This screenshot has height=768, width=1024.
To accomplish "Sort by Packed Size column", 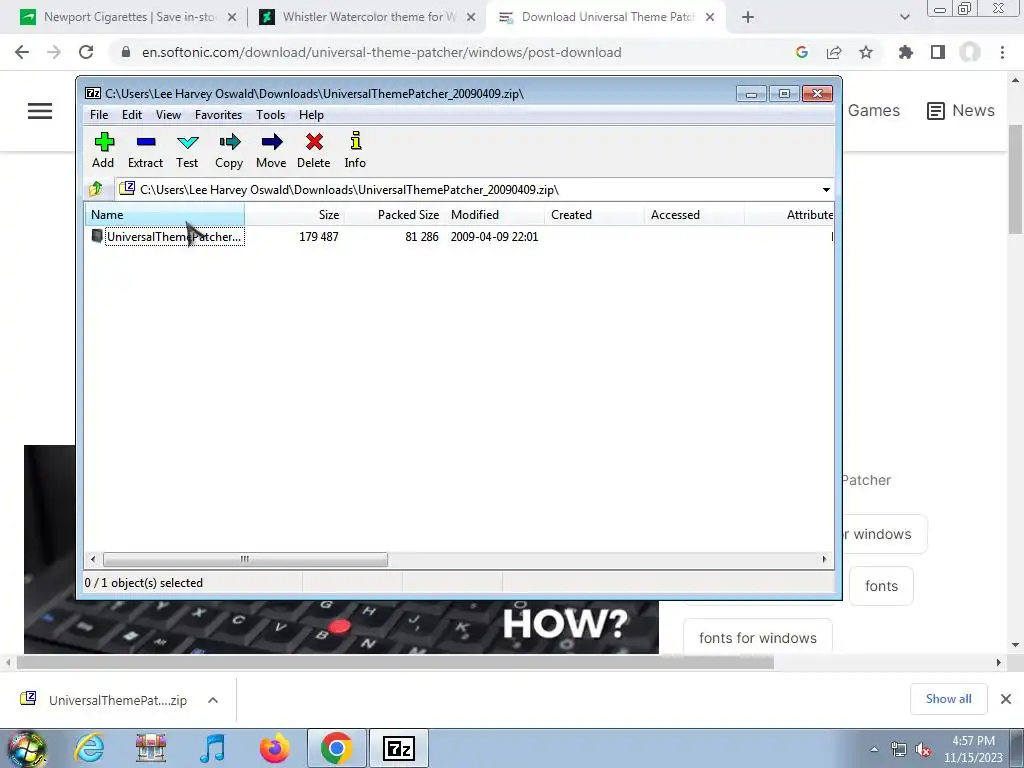I will point(394,215).
